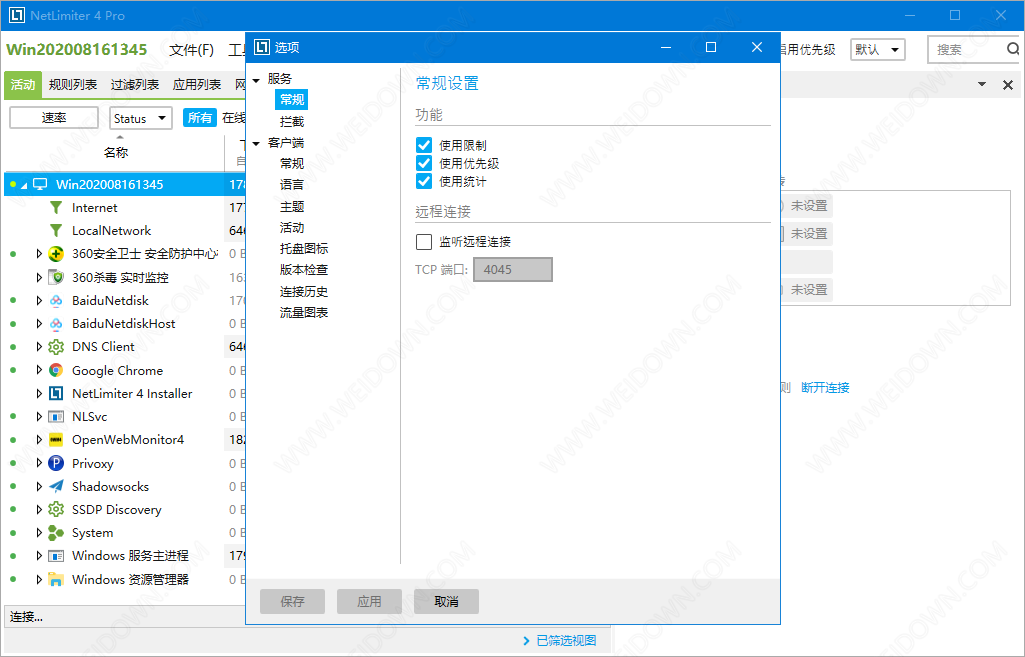Open the info panel dropdown arrow
The height and width of the screenshot is (657, 1025).
click(x=981, y=84)
